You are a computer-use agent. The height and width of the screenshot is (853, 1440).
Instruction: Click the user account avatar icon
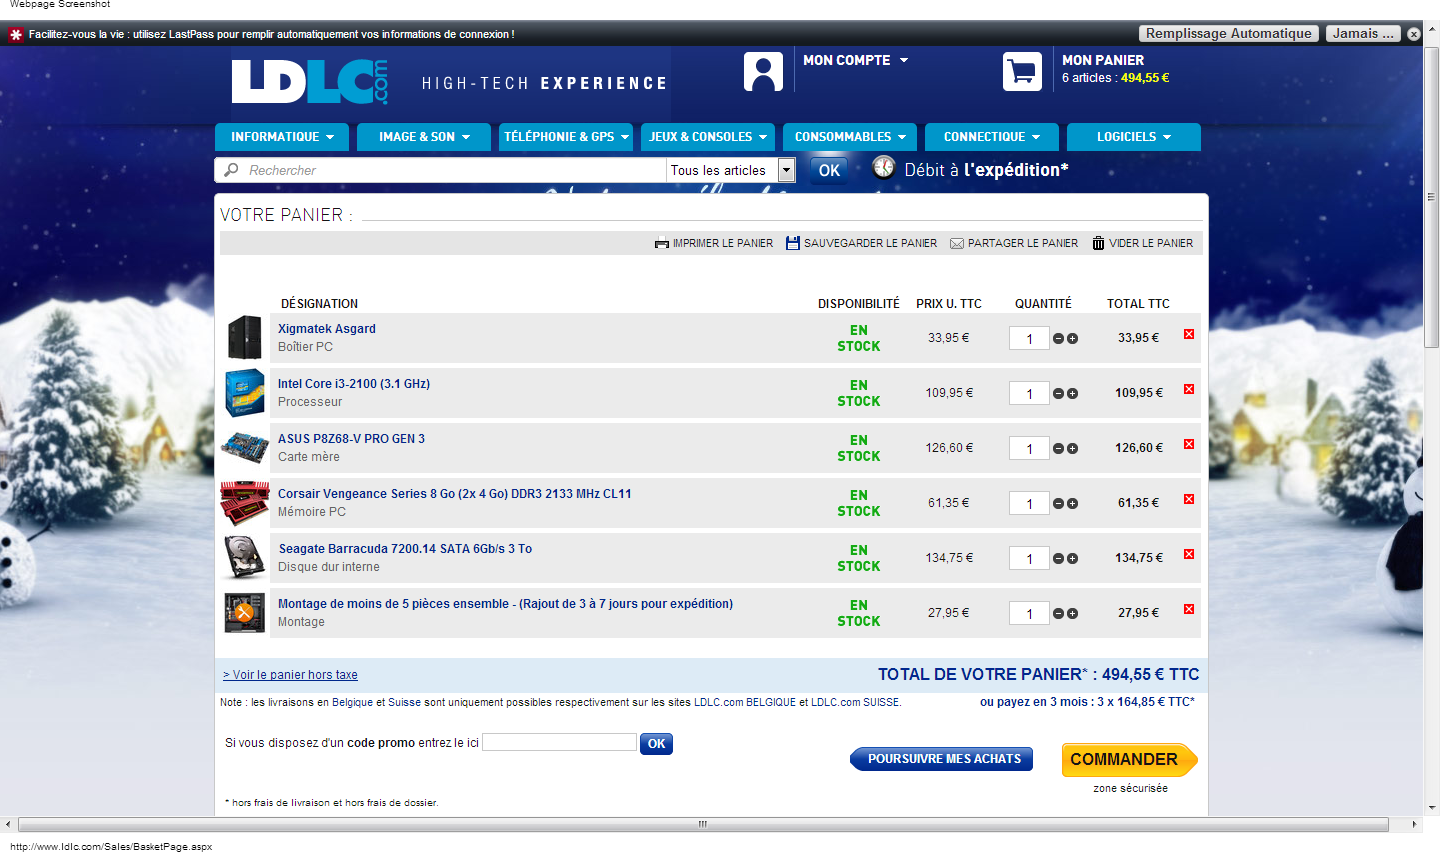point(763,71)
